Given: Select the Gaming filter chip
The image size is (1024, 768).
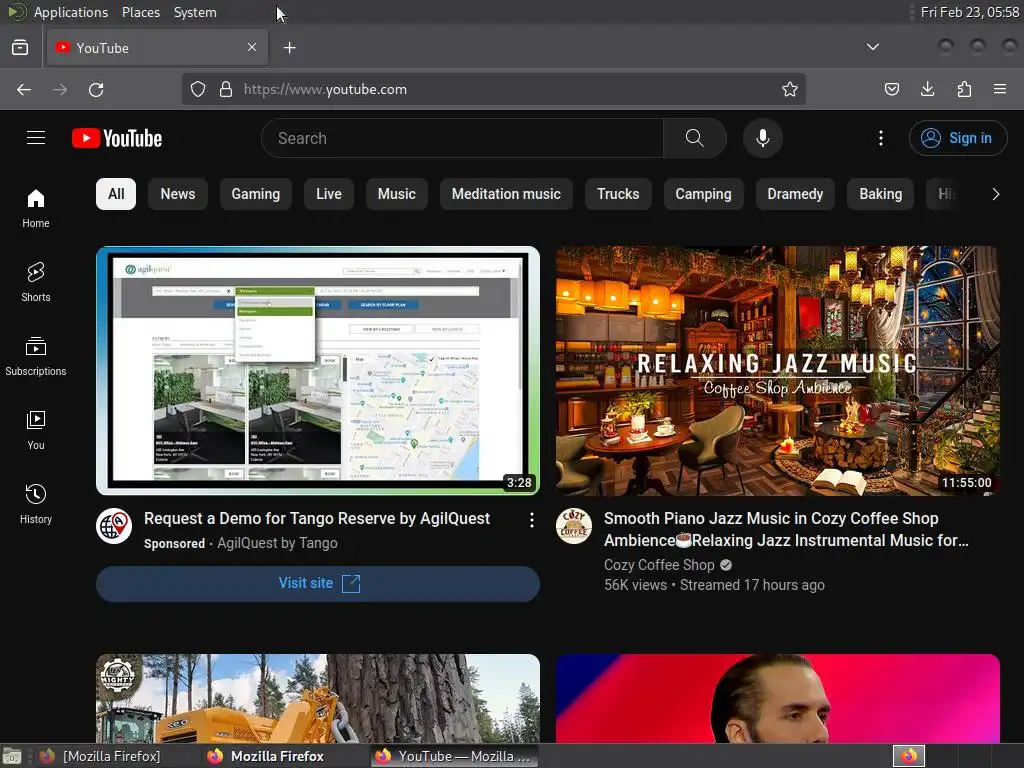Looking at the screenshot, I should click(x=255, y=194).
